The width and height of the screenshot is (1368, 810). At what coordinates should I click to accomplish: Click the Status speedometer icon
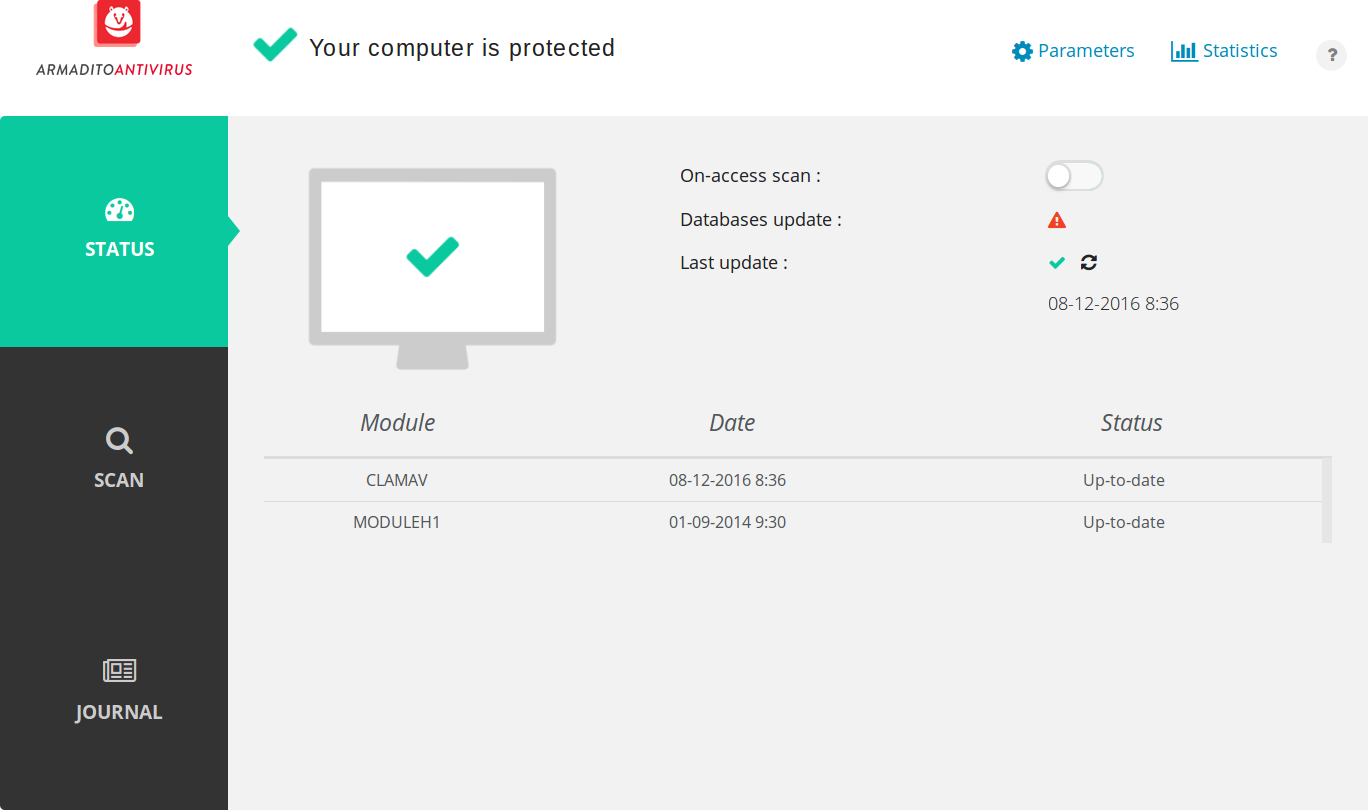[119, 210]
